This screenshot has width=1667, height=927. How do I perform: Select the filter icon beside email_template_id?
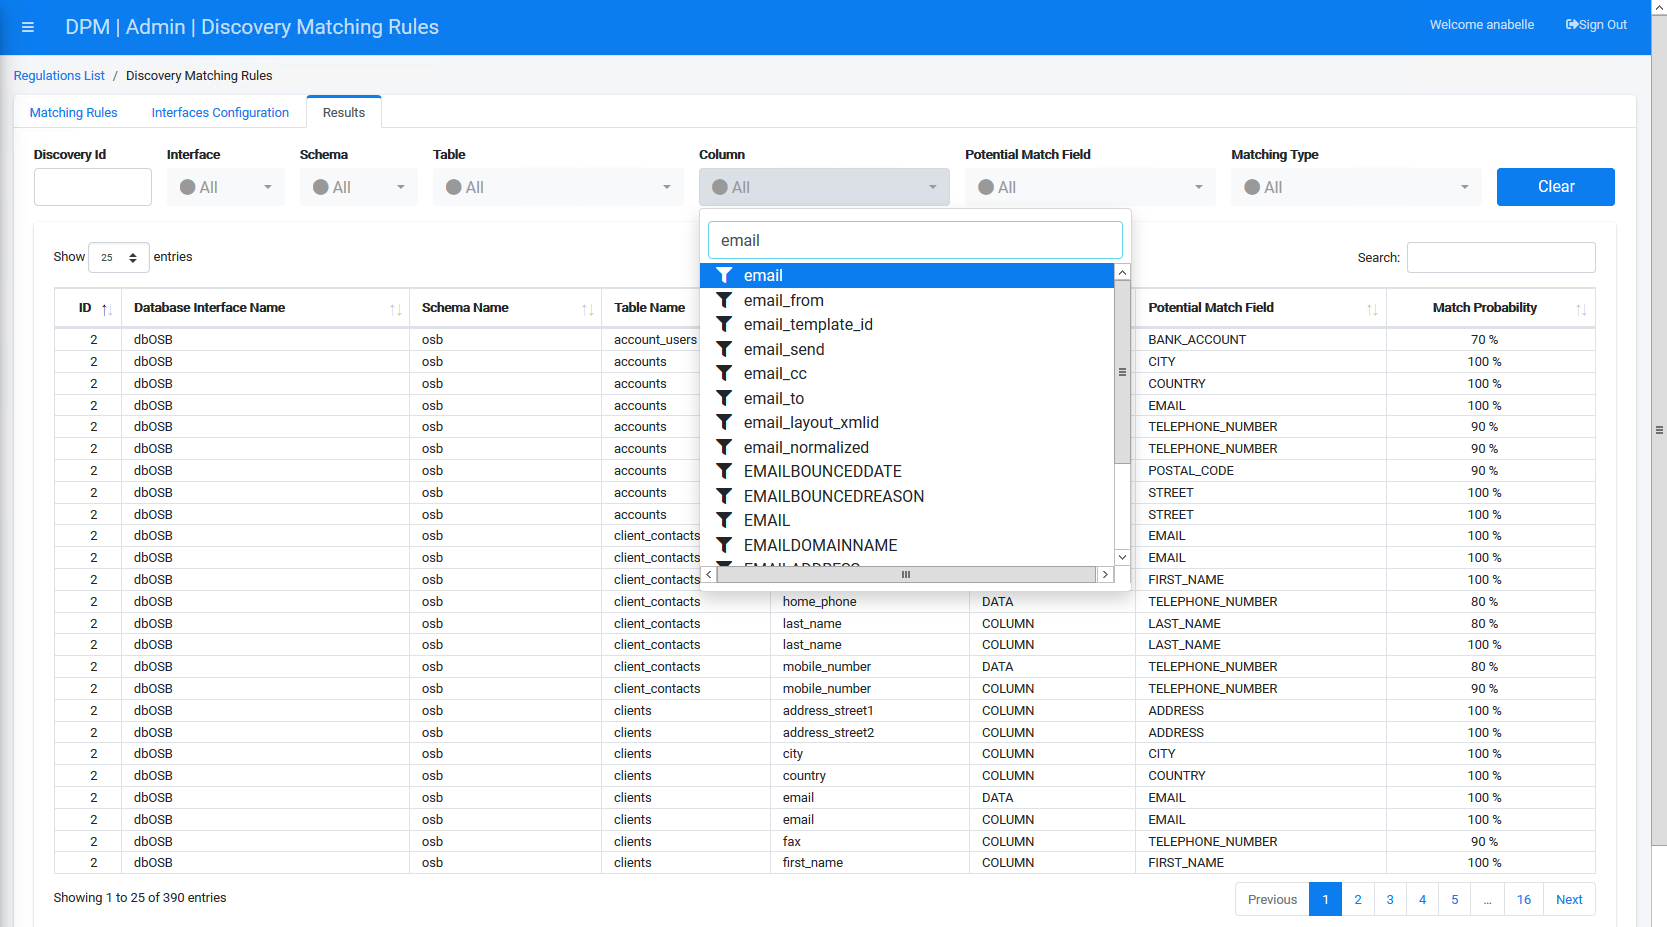point(724,324)
